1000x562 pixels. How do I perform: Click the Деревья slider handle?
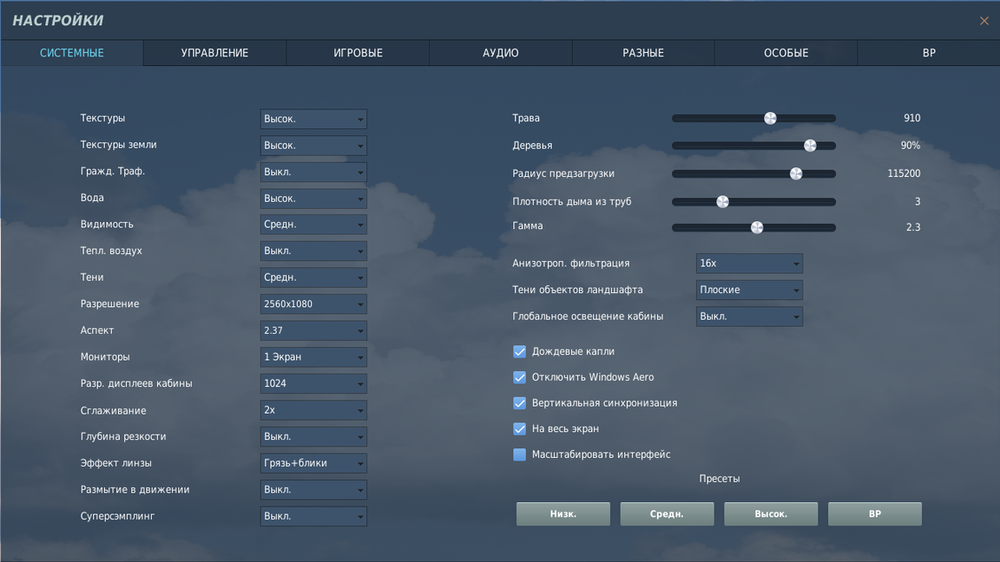click(x=810, y=145)
